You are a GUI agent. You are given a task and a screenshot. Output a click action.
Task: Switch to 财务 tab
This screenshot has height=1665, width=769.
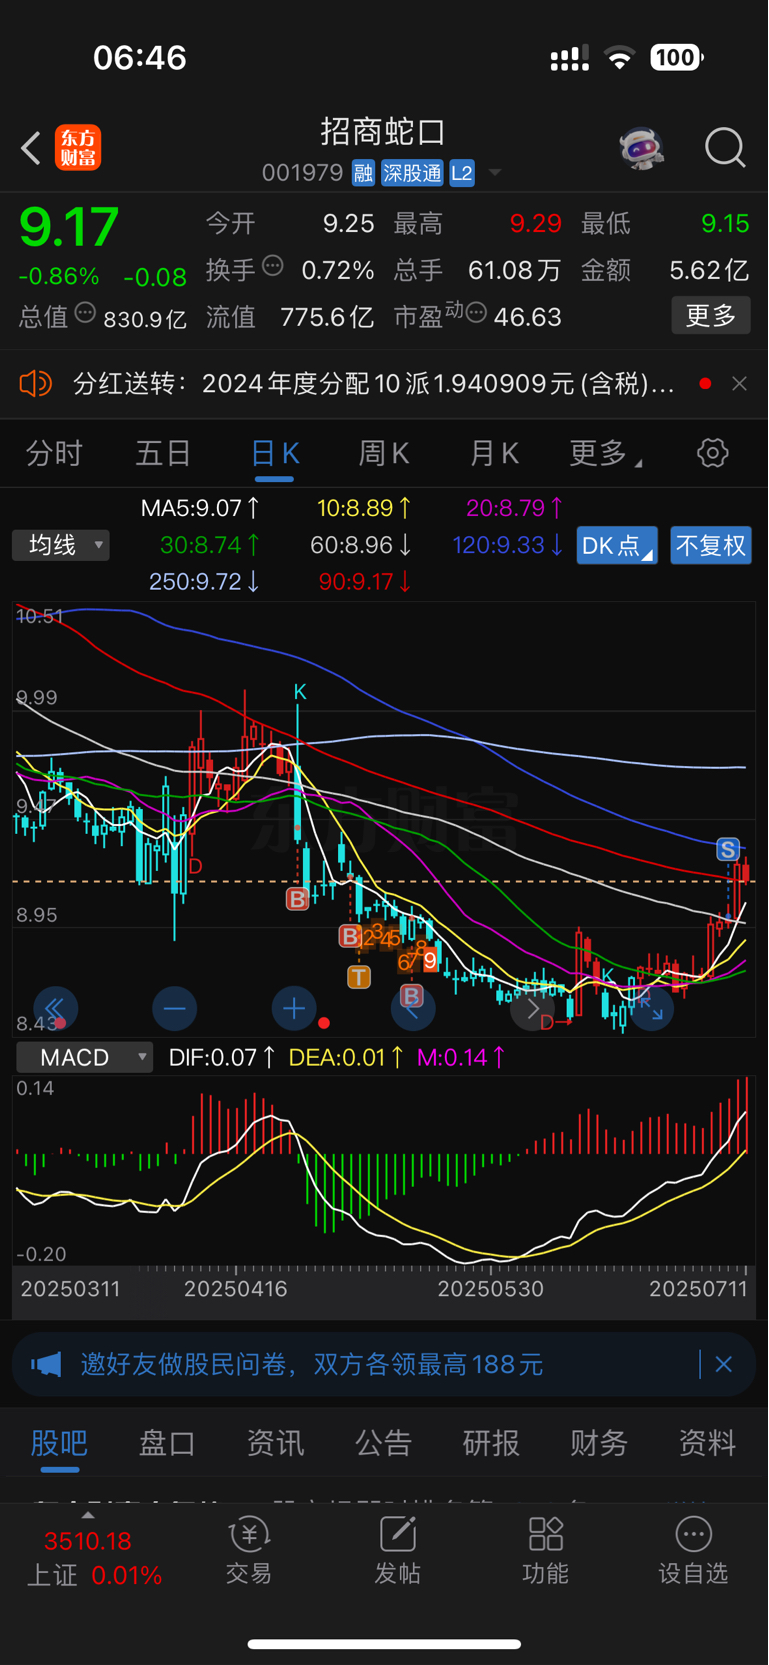coord(599,1443)
